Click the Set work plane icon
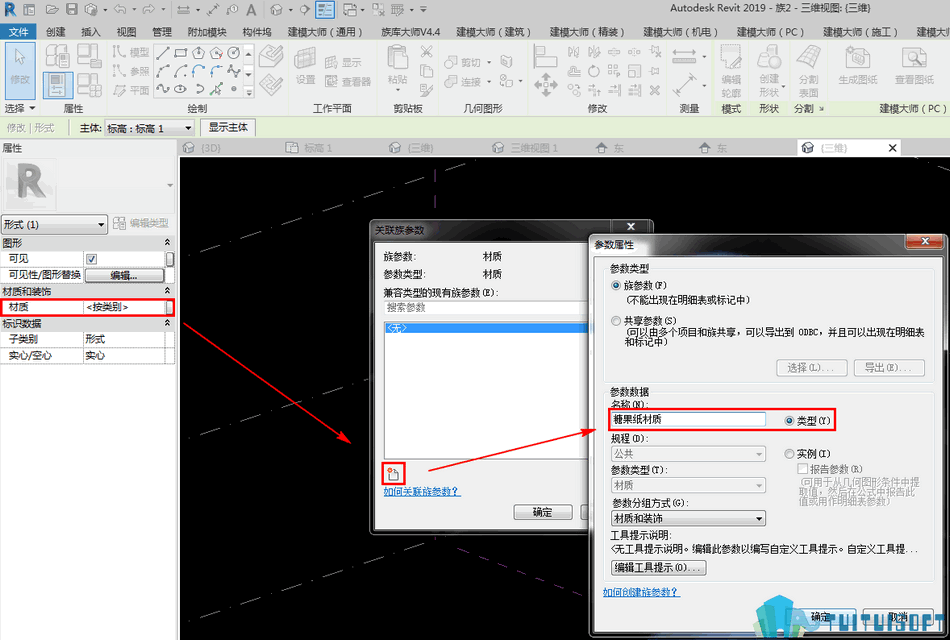 (305, 65)
